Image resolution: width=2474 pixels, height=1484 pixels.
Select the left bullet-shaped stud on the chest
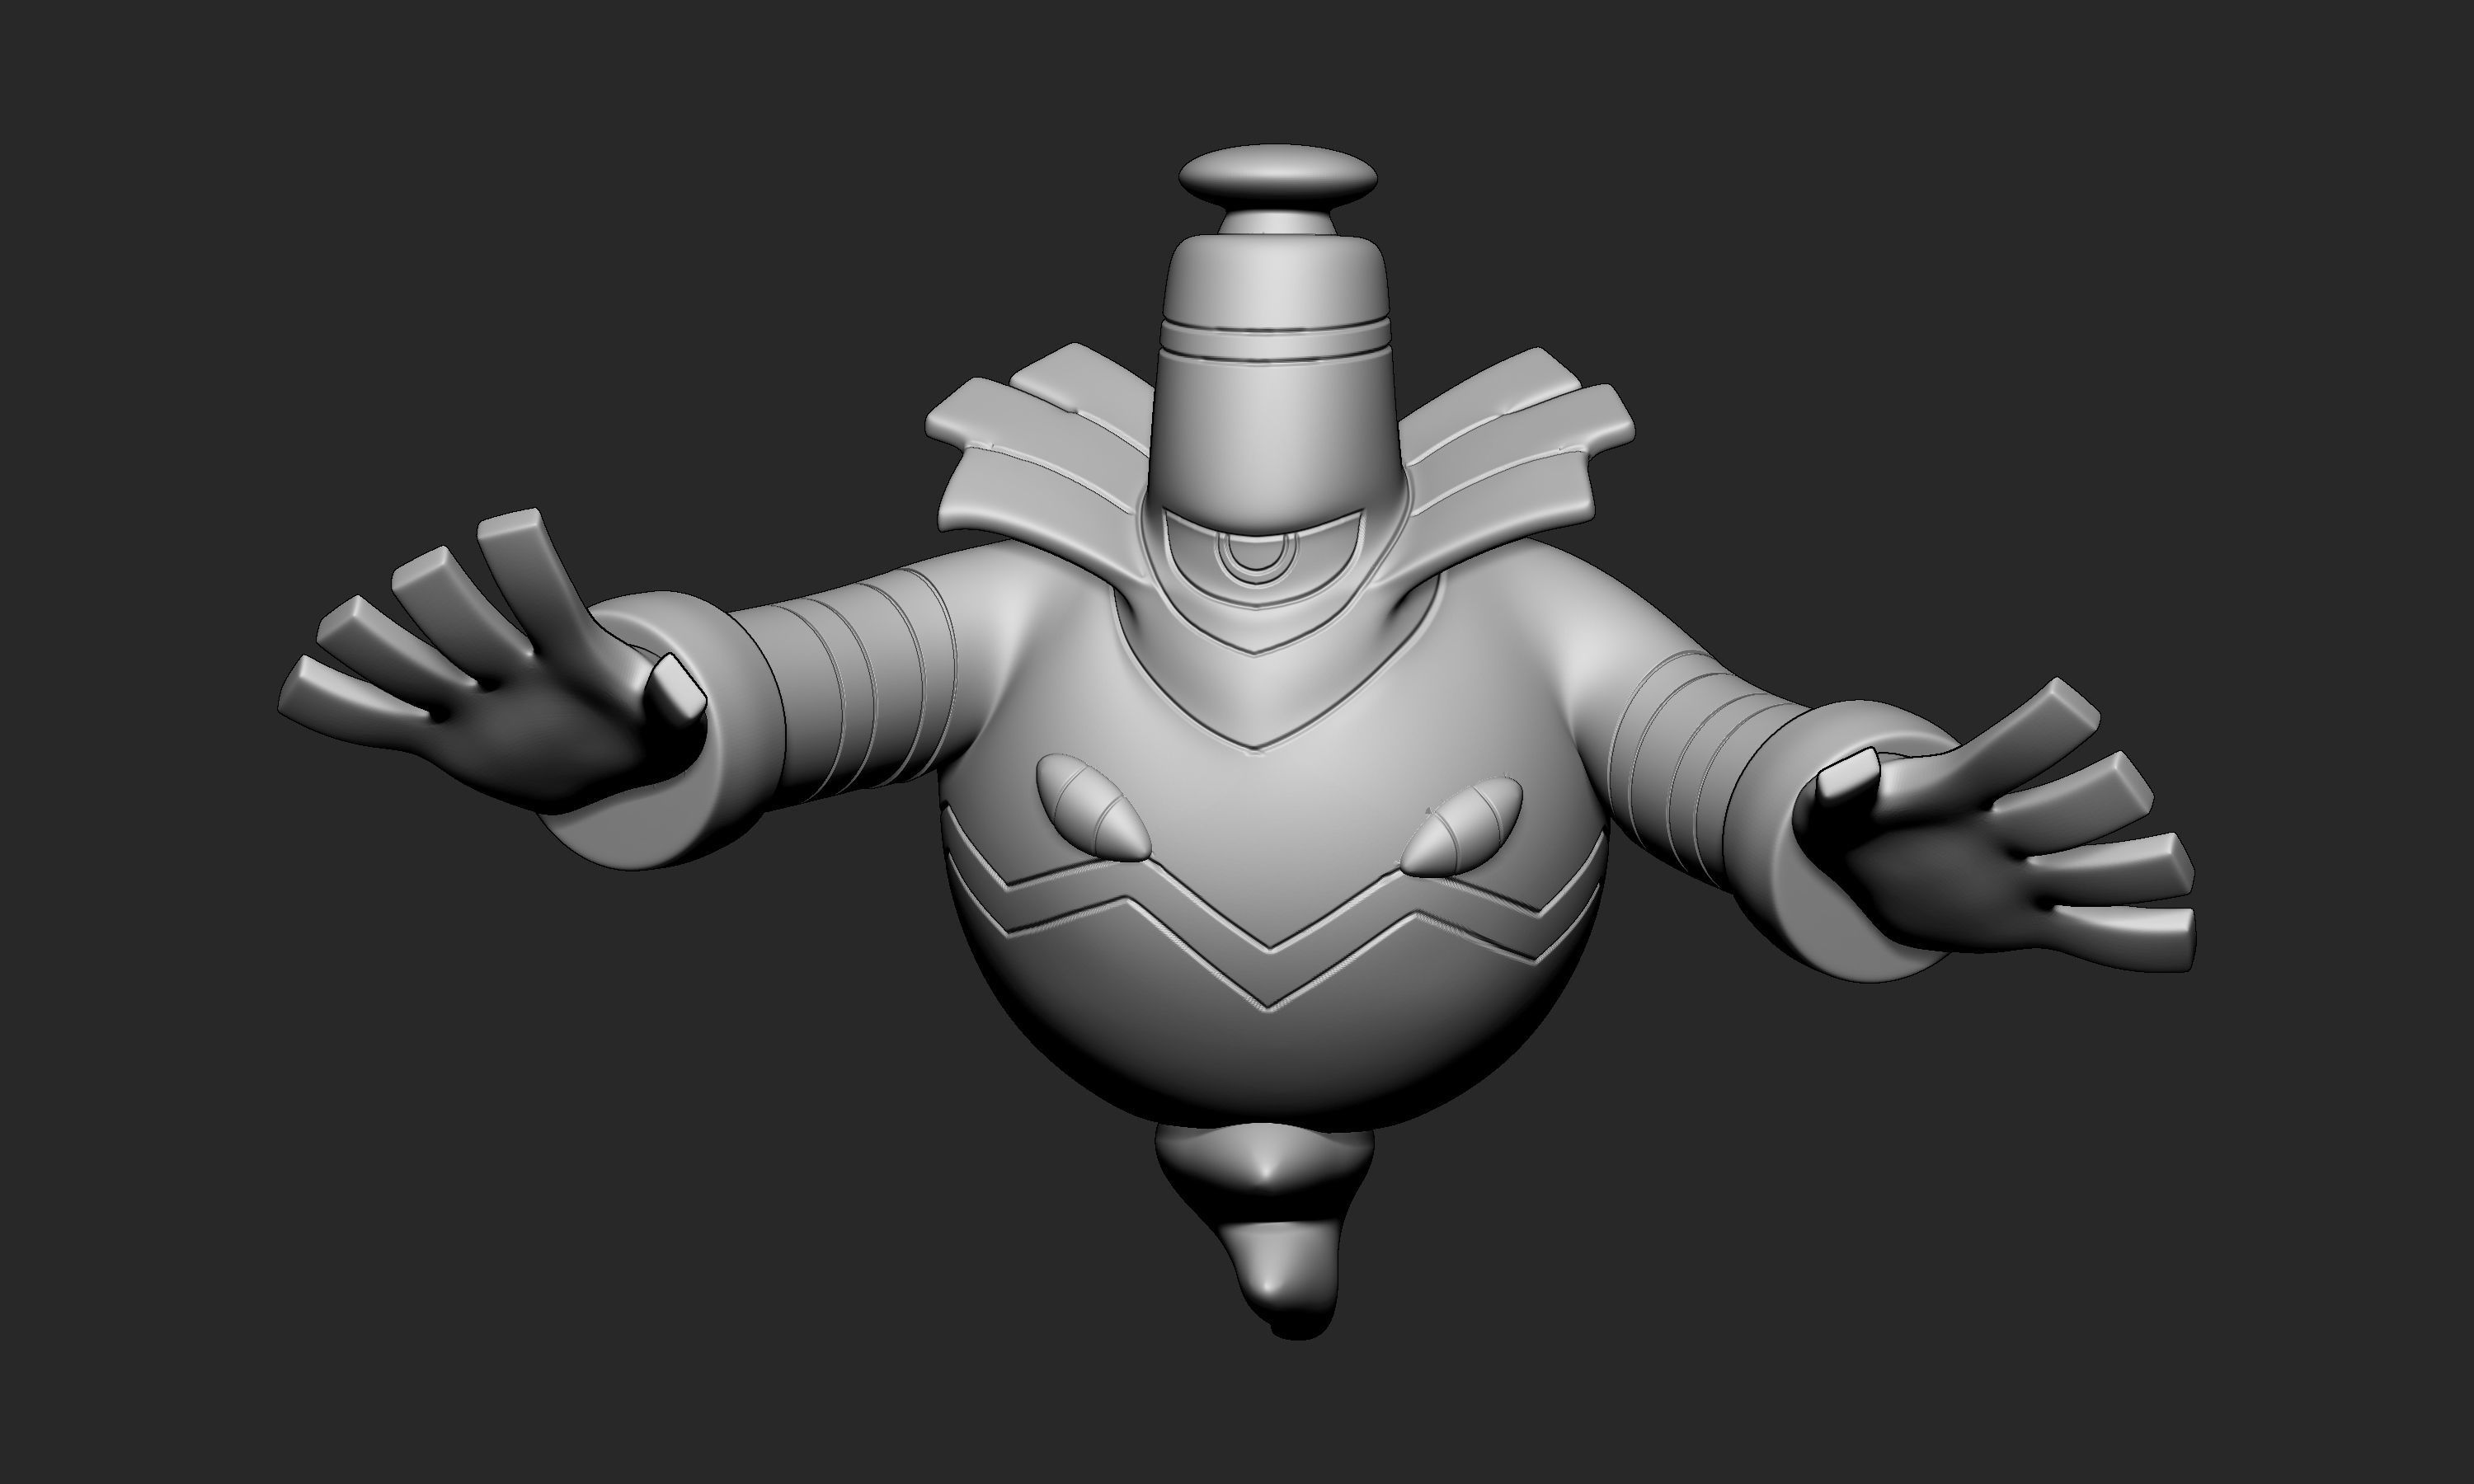tap(1094, 806)
